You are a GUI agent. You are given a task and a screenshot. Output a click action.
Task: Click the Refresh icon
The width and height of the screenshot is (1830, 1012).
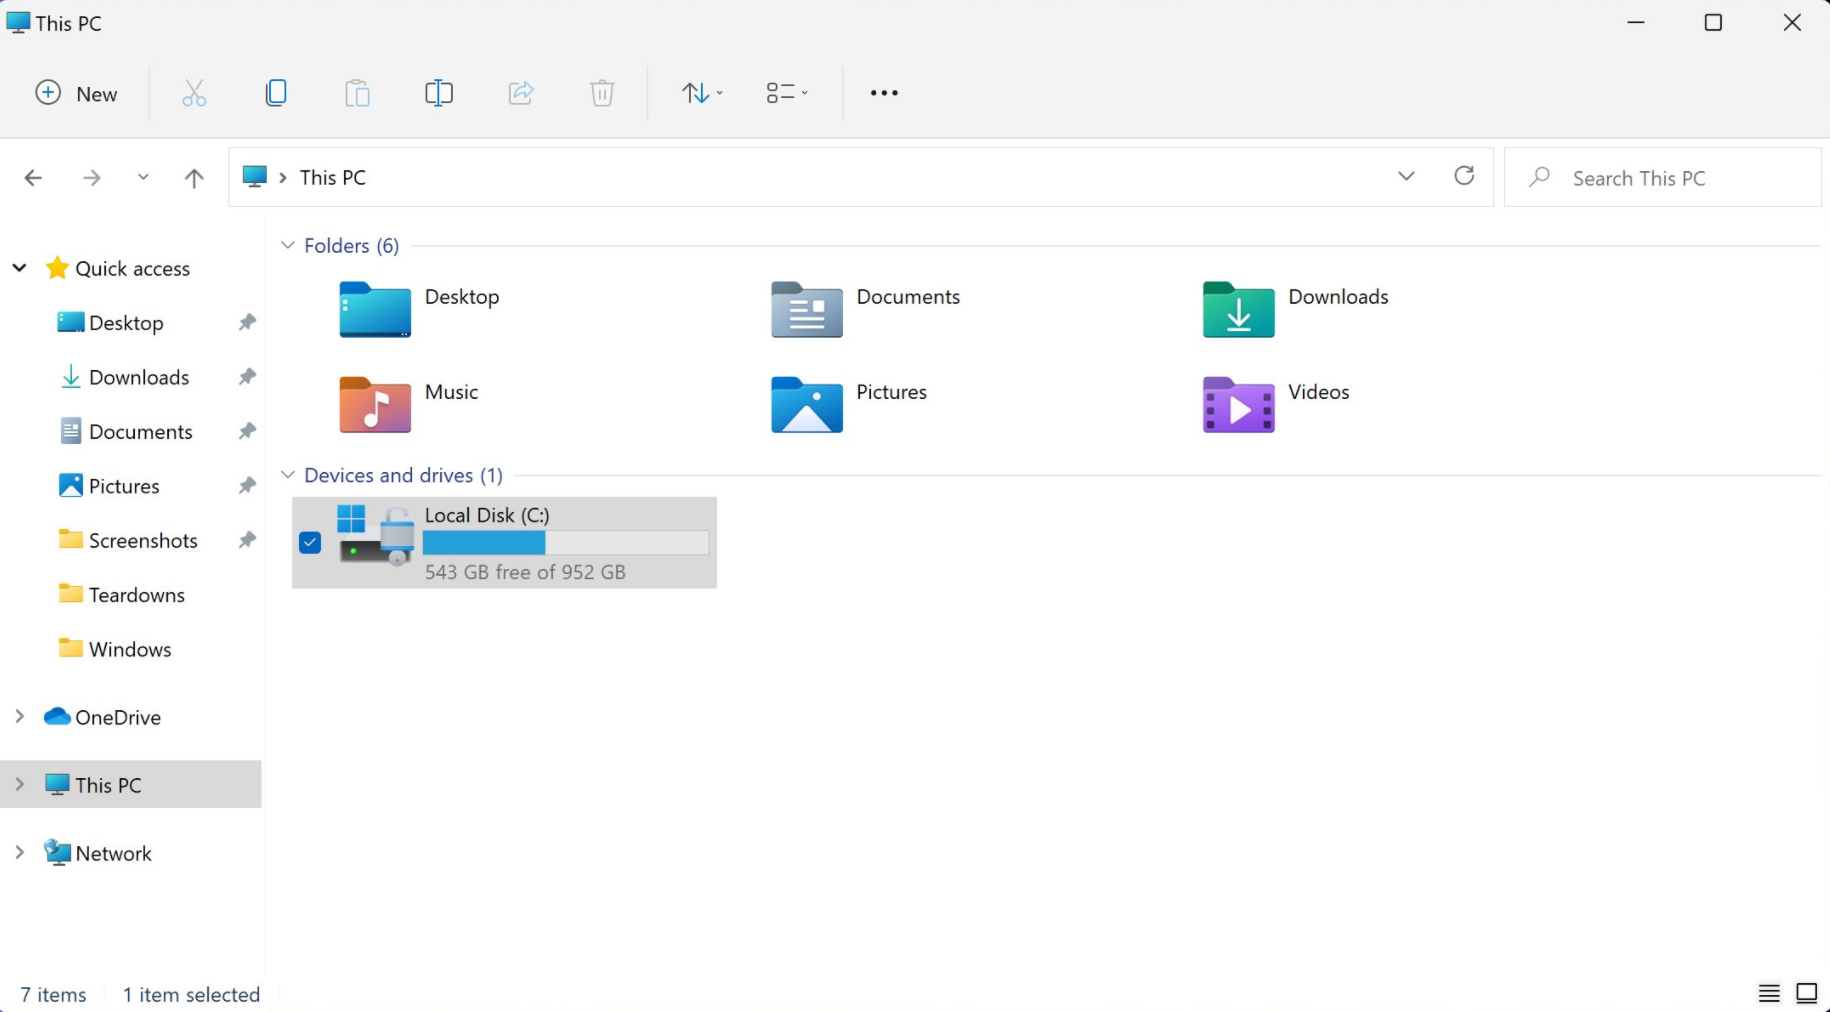(x=1464, y=176)
